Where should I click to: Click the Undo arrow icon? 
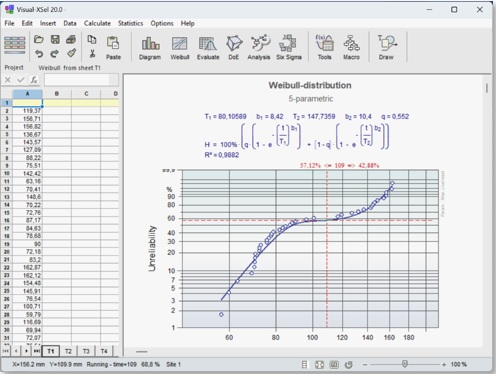pyautogui.click(x=39, y=53)
